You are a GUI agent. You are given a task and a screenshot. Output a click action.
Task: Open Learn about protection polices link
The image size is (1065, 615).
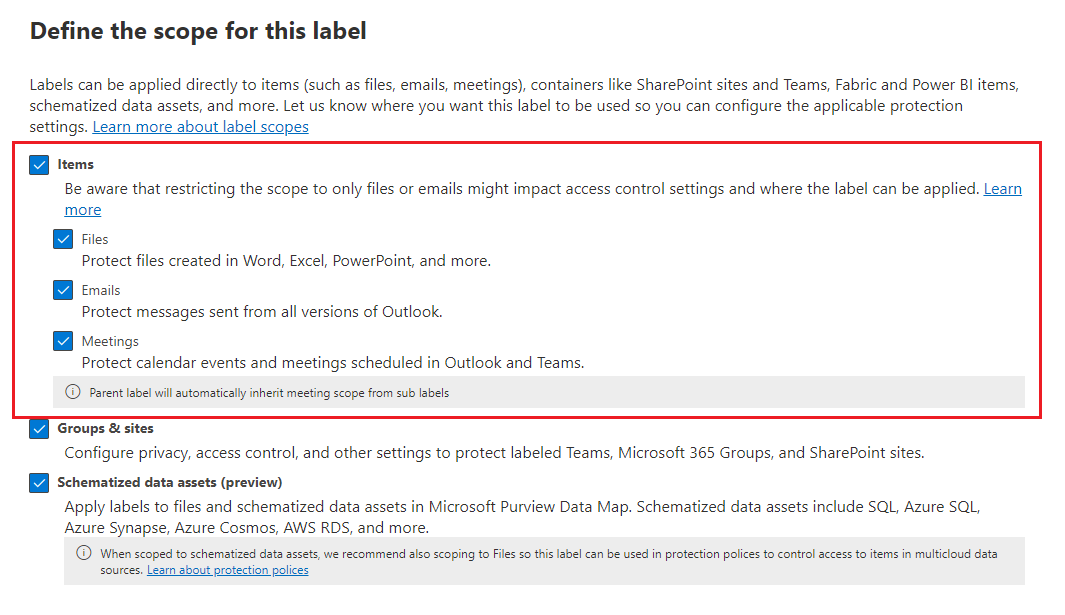(227, 569)
